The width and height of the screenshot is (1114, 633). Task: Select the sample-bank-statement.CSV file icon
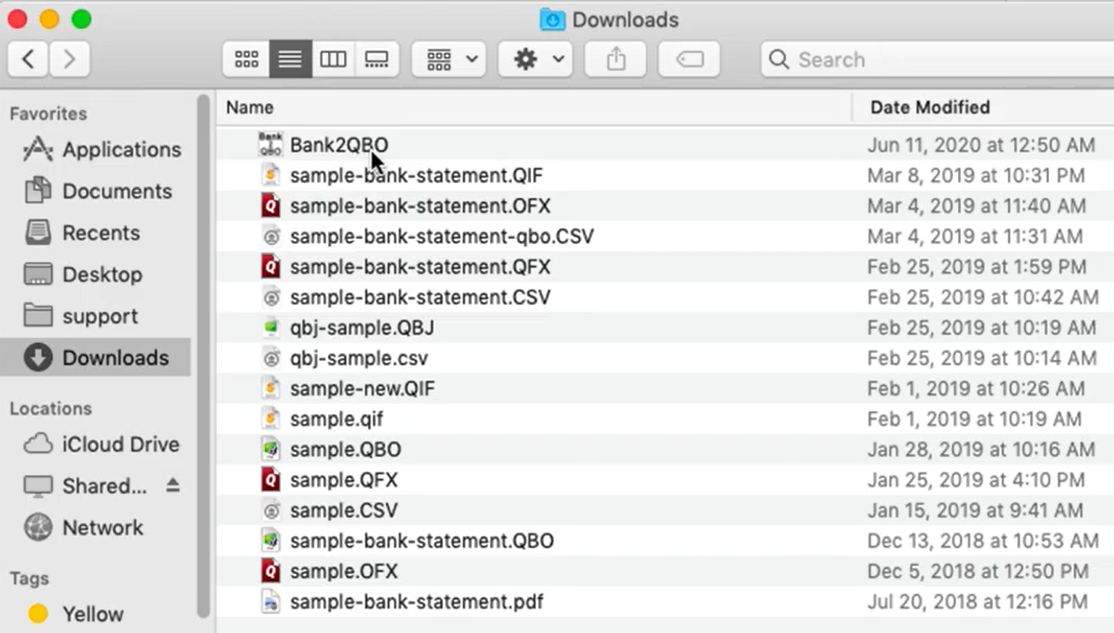pyautogui.click(x=271, y=297)
